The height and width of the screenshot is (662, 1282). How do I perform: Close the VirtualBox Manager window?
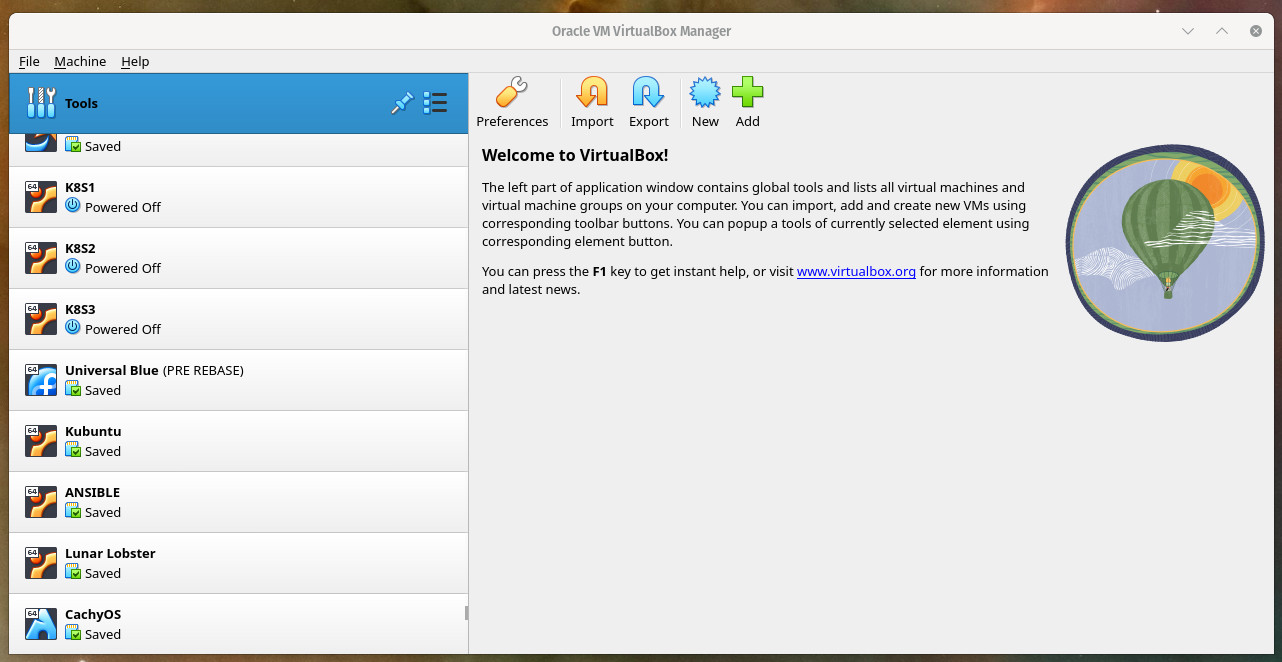[1256, 31]
